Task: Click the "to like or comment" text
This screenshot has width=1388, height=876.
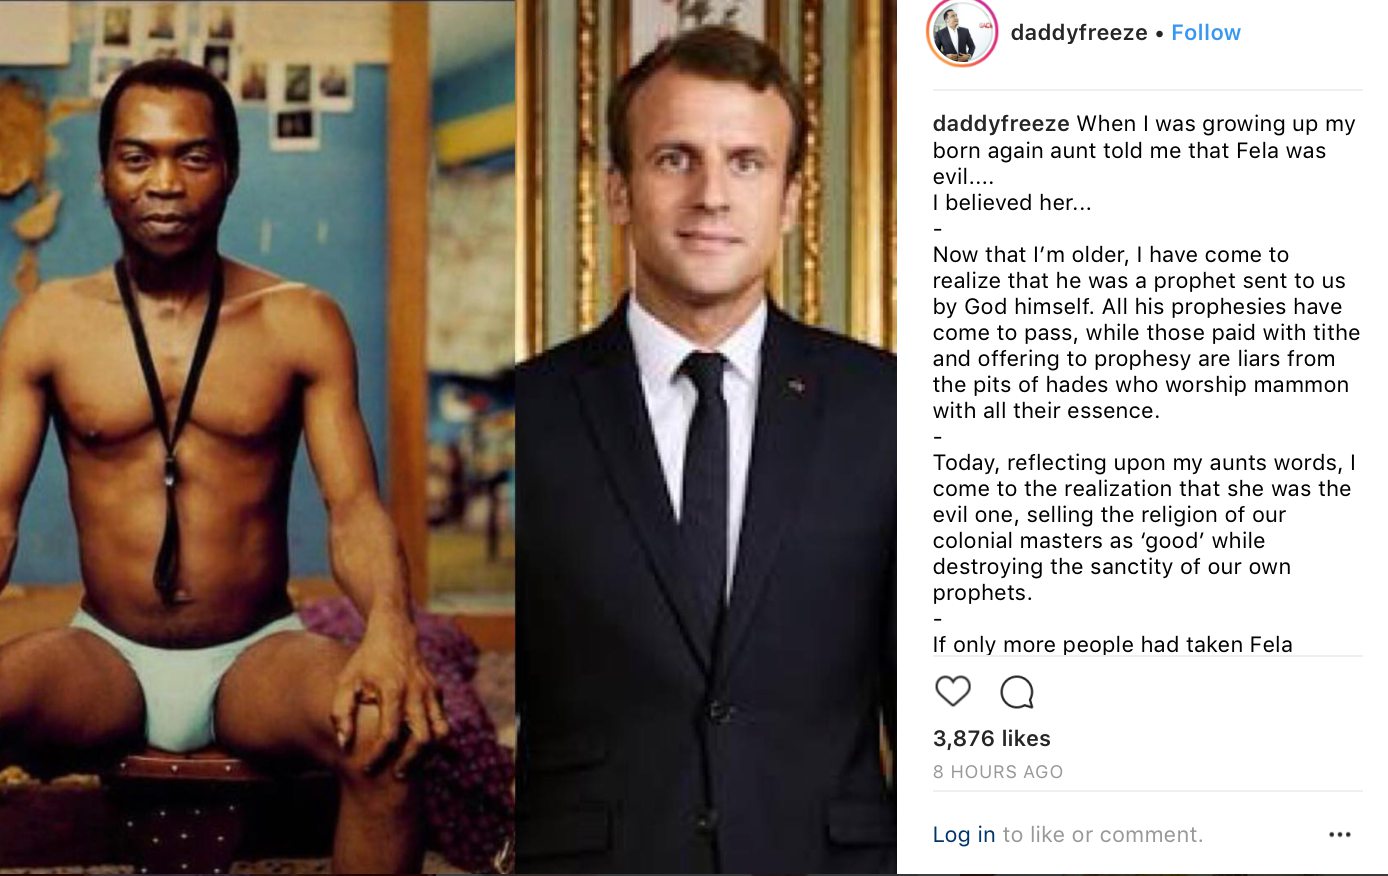Action: tap(1103, 834)
